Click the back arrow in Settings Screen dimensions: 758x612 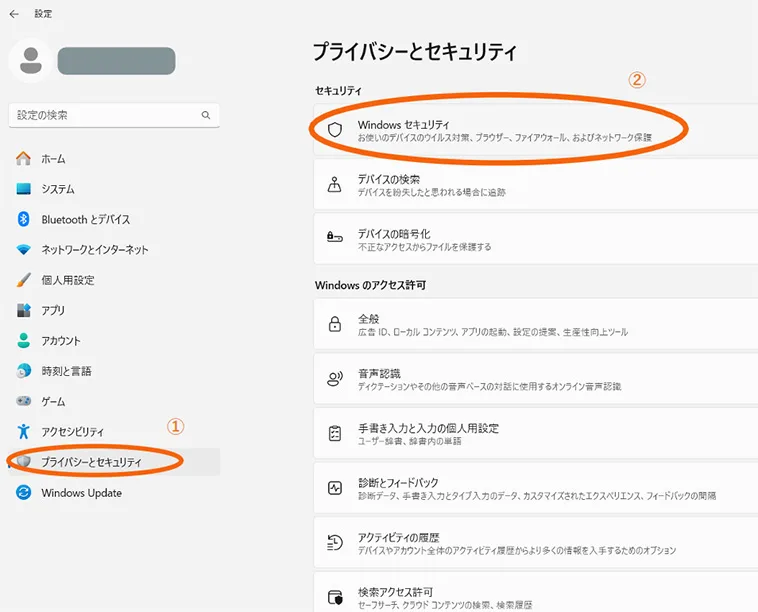click(14, 14)
